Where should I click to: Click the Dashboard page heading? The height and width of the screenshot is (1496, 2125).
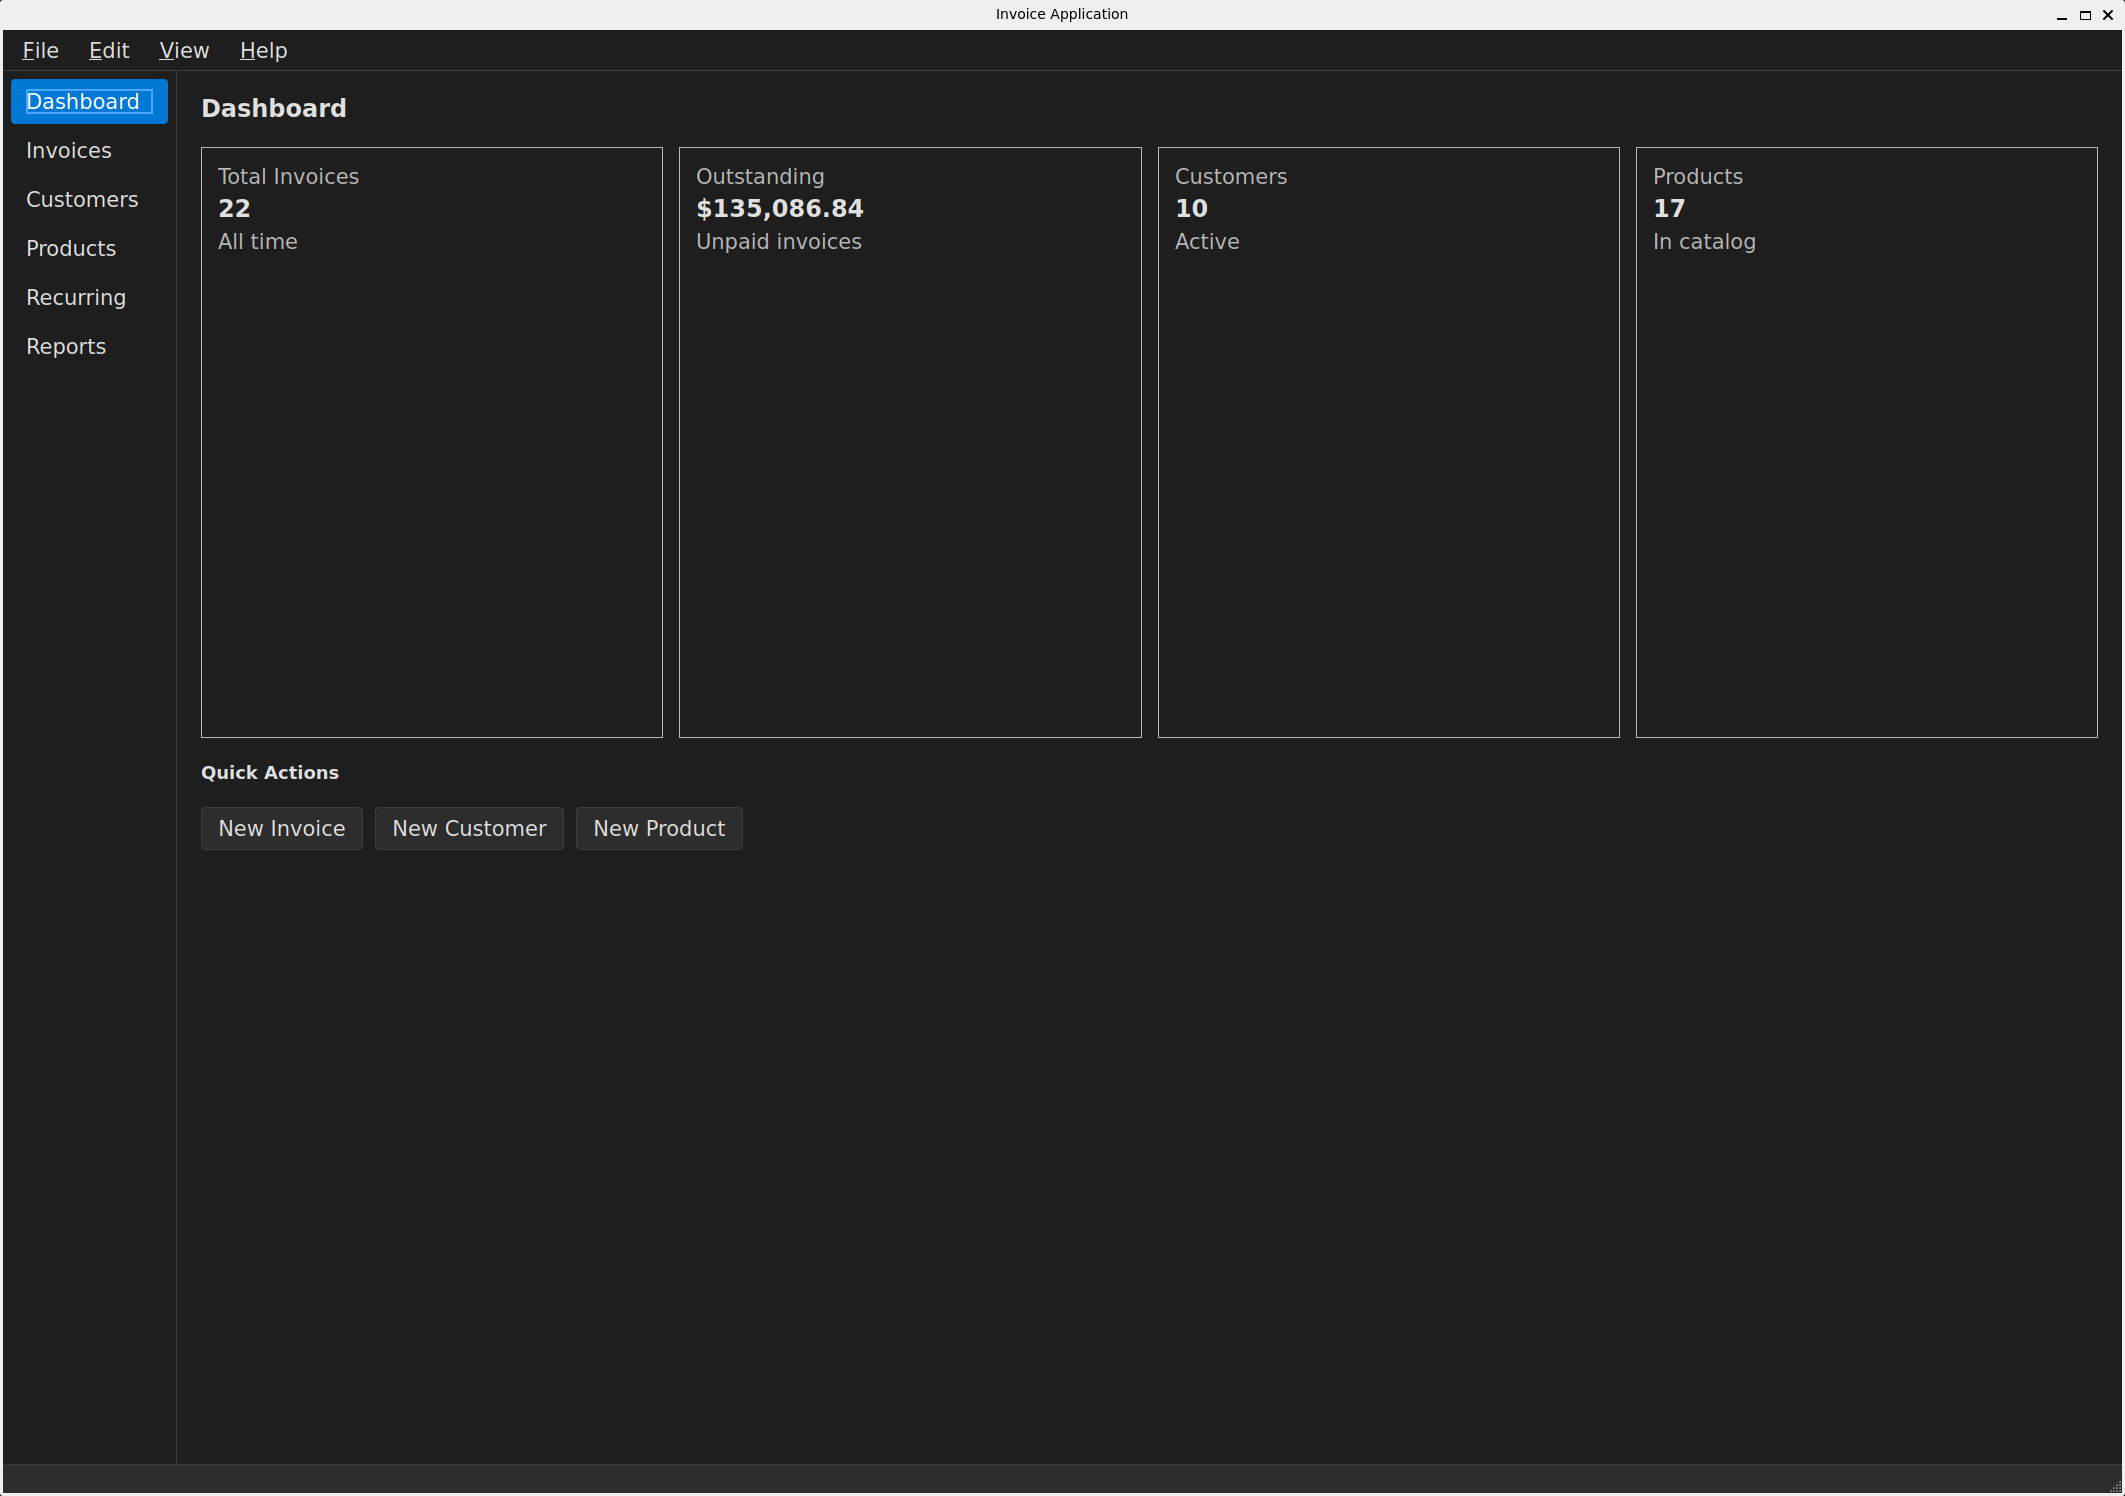274,108
